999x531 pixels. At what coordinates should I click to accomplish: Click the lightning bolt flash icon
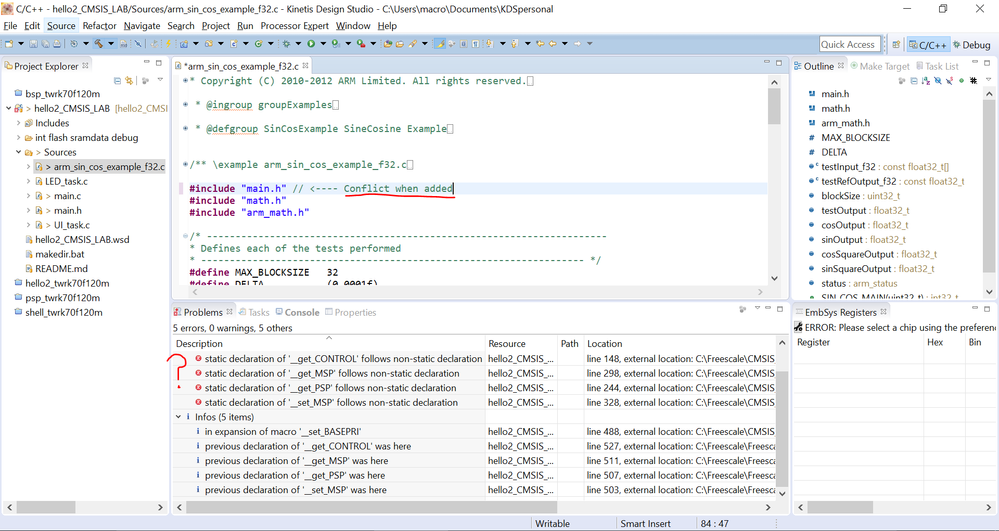(x=168, y=44)
